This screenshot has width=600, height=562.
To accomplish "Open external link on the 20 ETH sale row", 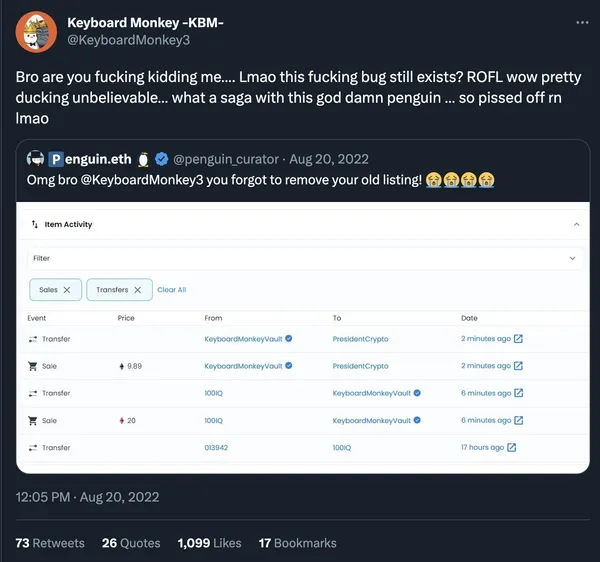I will [518, 420].
